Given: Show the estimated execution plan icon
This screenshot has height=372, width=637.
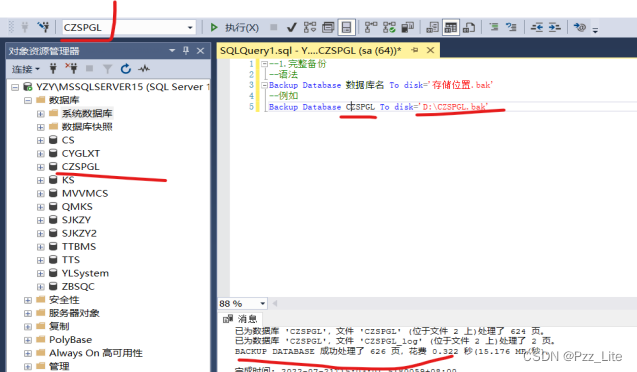Looking at the screenshot, I should [310, 28].
